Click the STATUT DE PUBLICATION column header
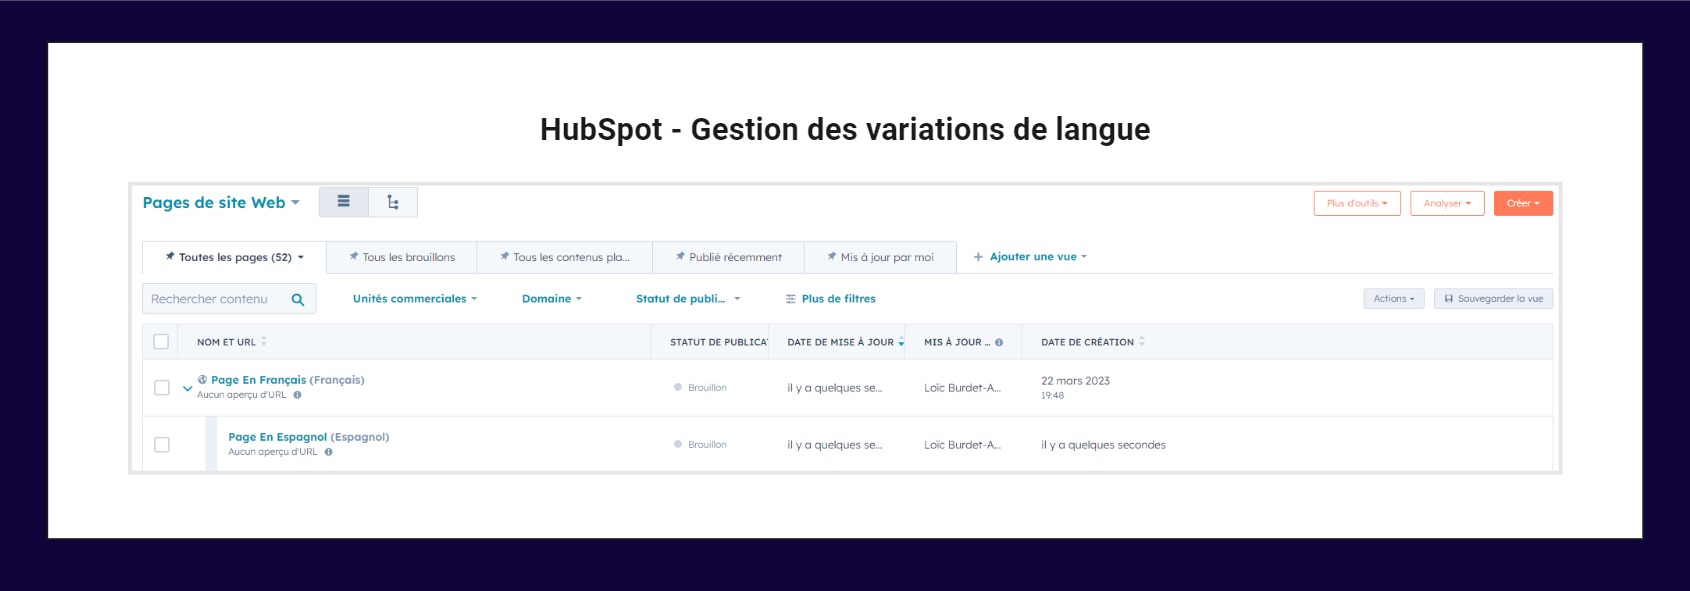 click(x=719, y=342)
